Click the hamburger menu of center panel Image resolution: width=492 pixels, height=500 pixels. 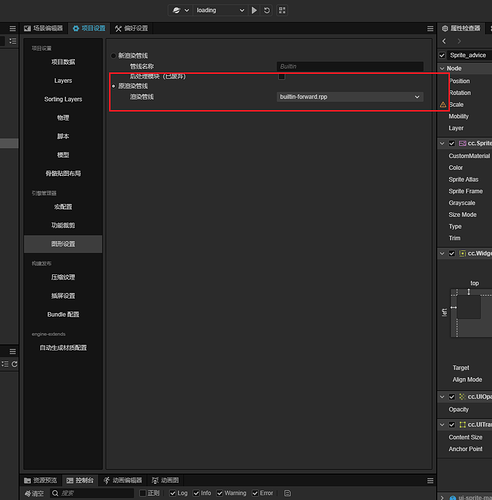430,29
